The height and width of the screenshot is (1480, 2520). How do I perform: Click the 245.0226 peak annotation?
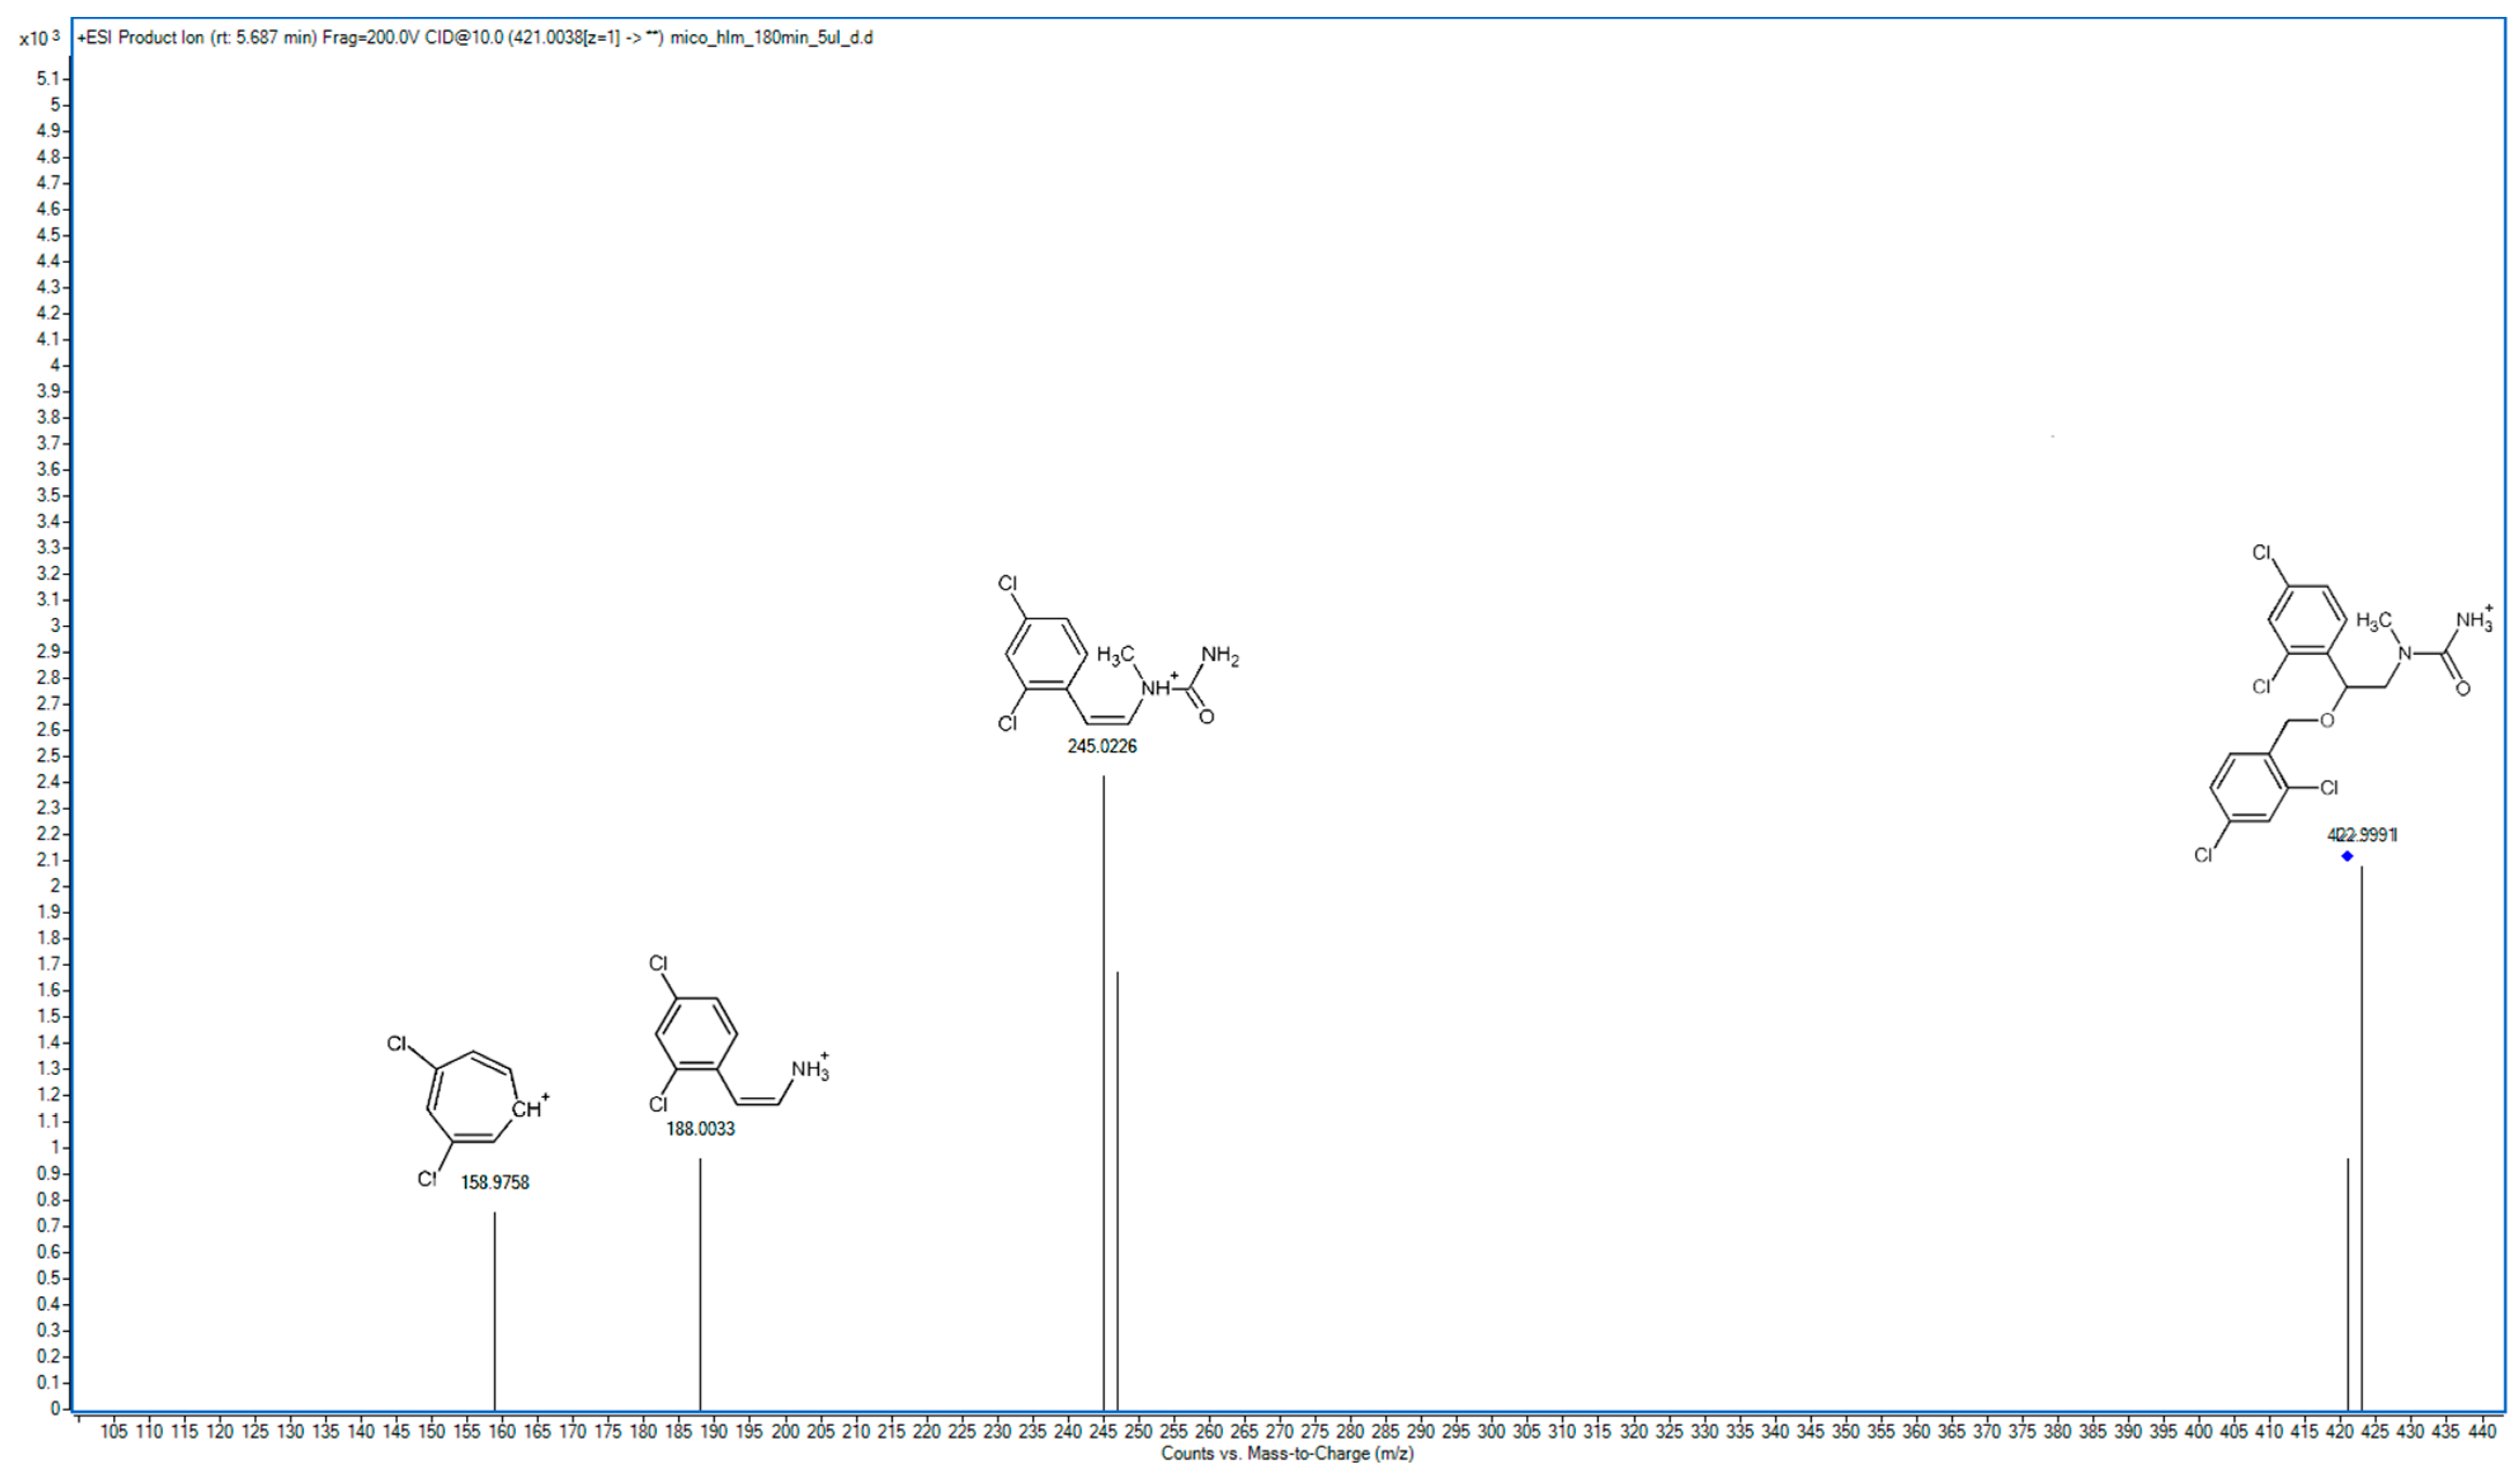click(x=1103, y=744)
